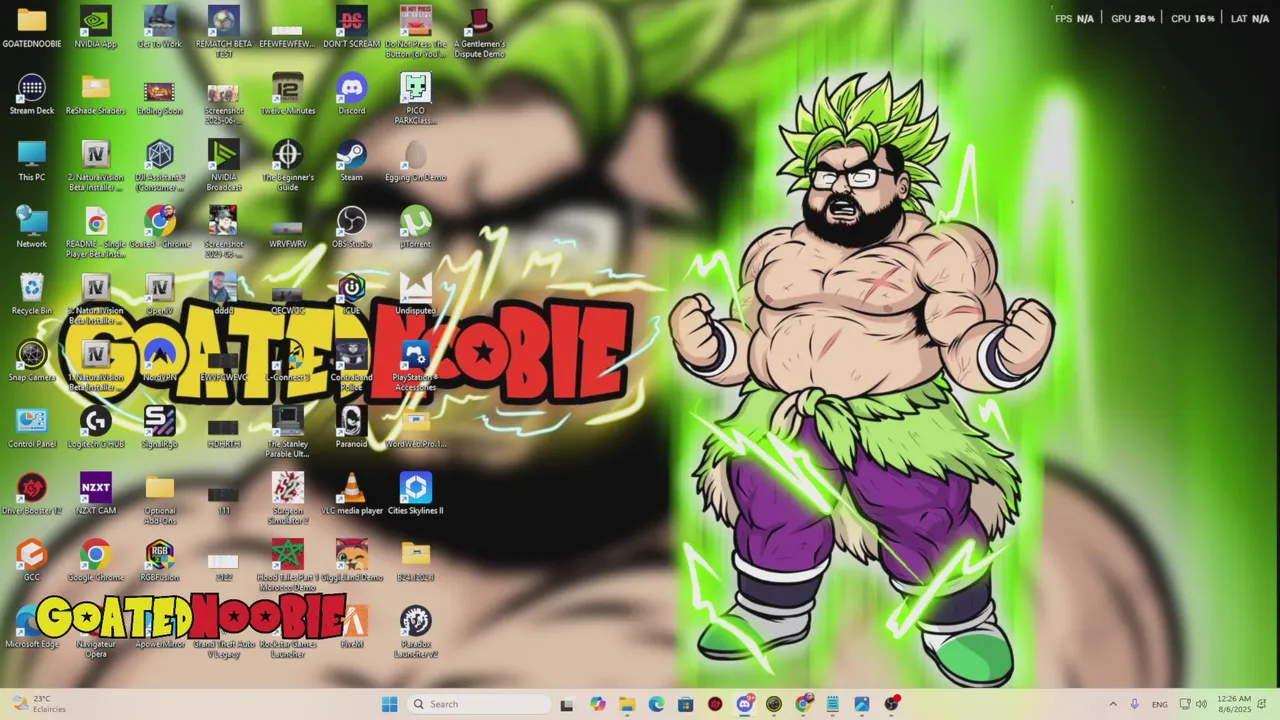The width and height of the screenshot is (1280, 720).
Task: Select the OBS Studio desktop shortcut
Action: click(352, 228)
